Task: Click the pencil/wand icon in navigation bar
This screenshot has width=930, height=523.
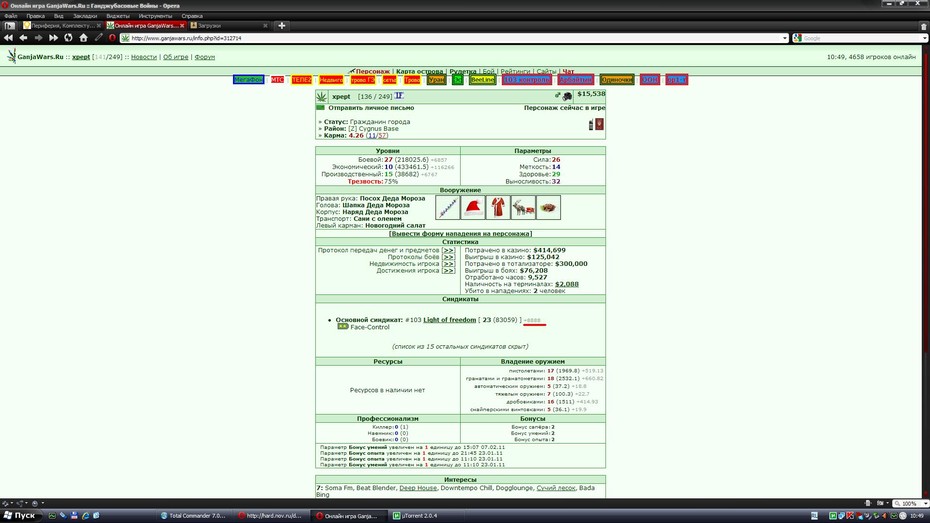Action: click(98, 37)
